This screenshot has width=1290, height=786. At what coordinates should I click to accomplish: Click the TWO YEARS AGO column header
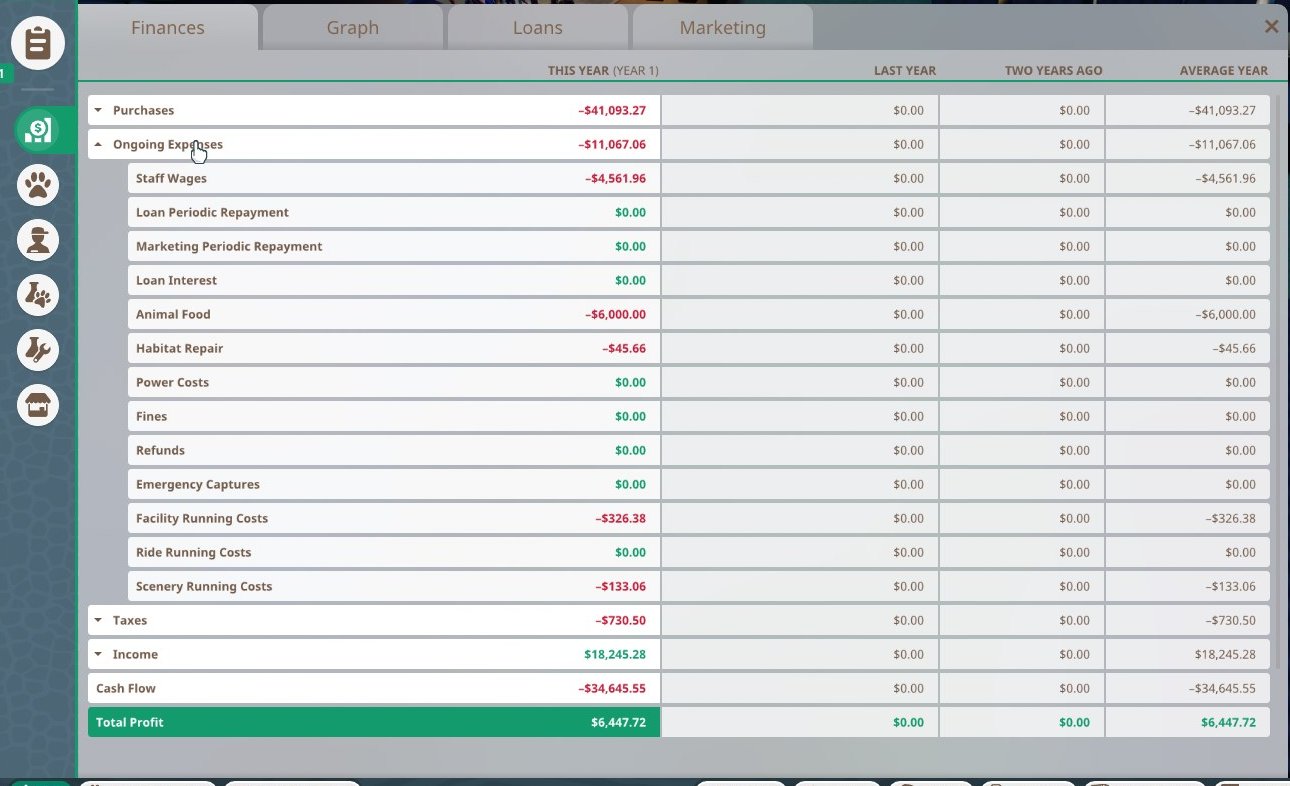1054,71
